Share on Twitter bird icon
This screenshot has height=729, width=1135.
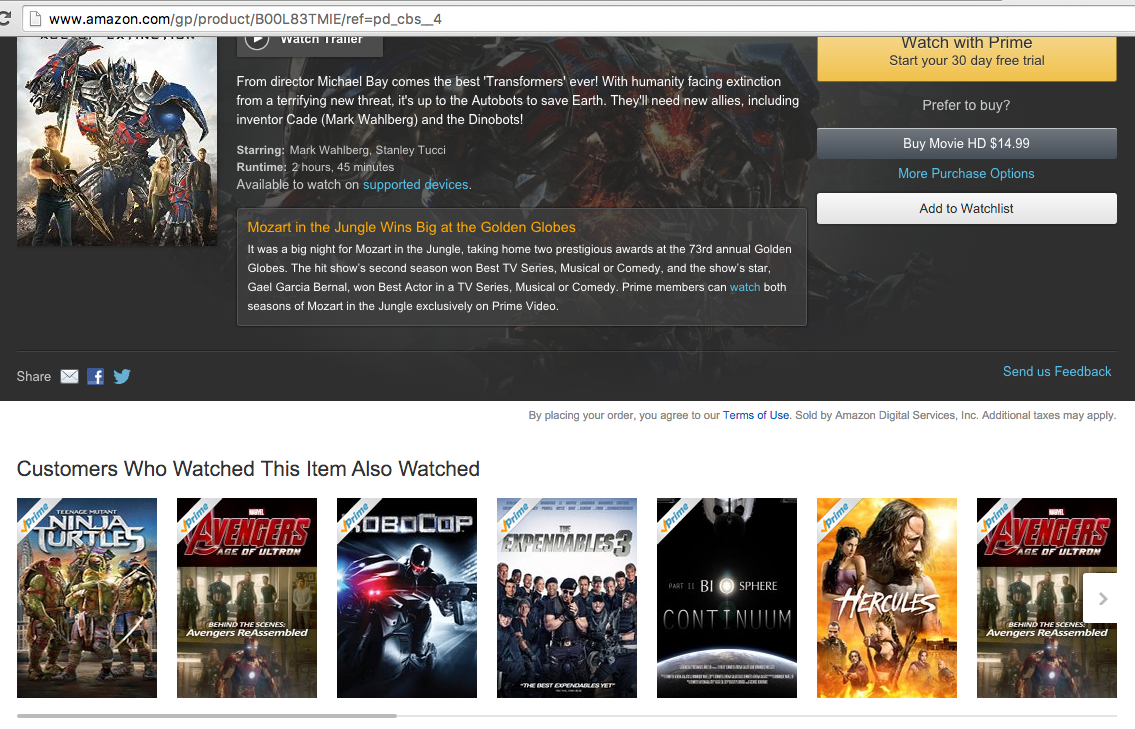click(122, 376)
